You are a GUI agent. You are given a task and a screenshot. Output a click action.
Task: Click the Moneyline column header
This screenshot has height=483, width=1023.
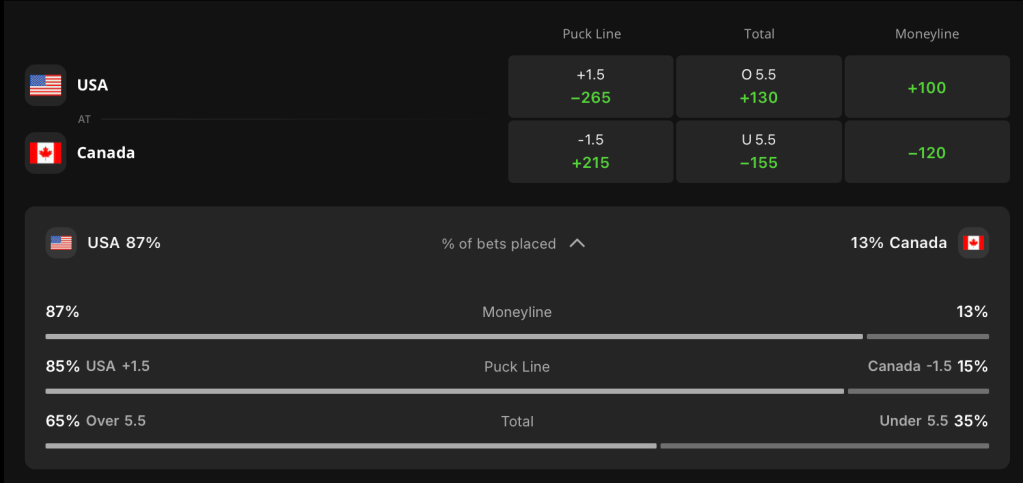927,35
